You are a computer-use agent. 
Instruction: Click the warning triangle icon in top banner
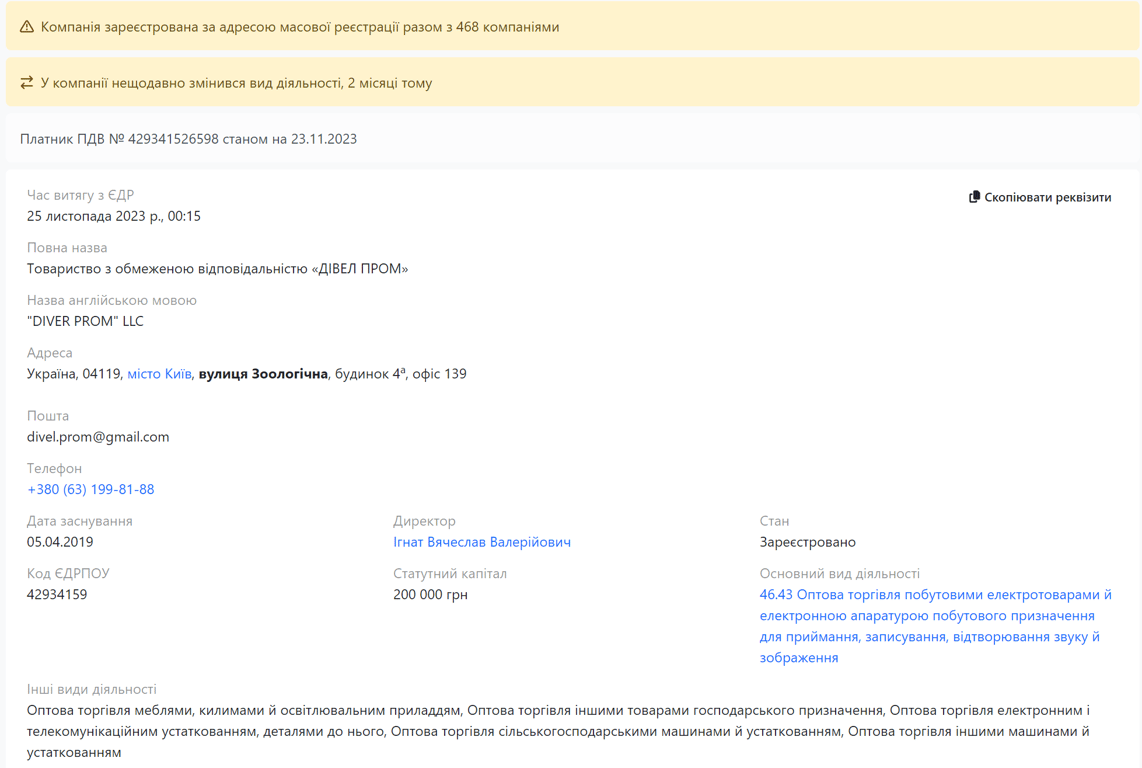(x=27, y=27)
